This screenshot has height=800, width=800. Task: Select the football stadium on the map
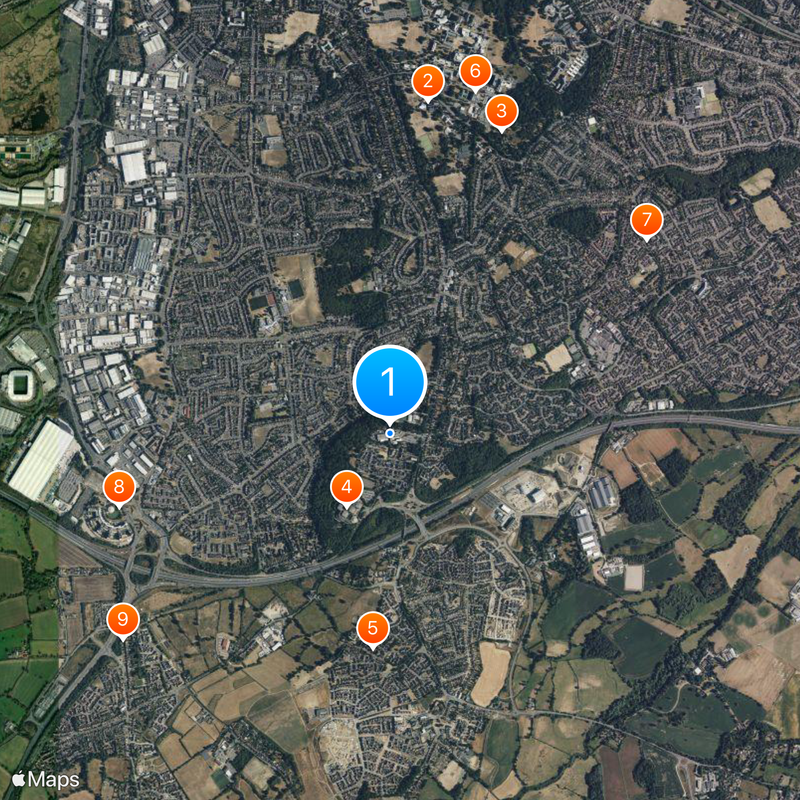(x=19, y=384)
